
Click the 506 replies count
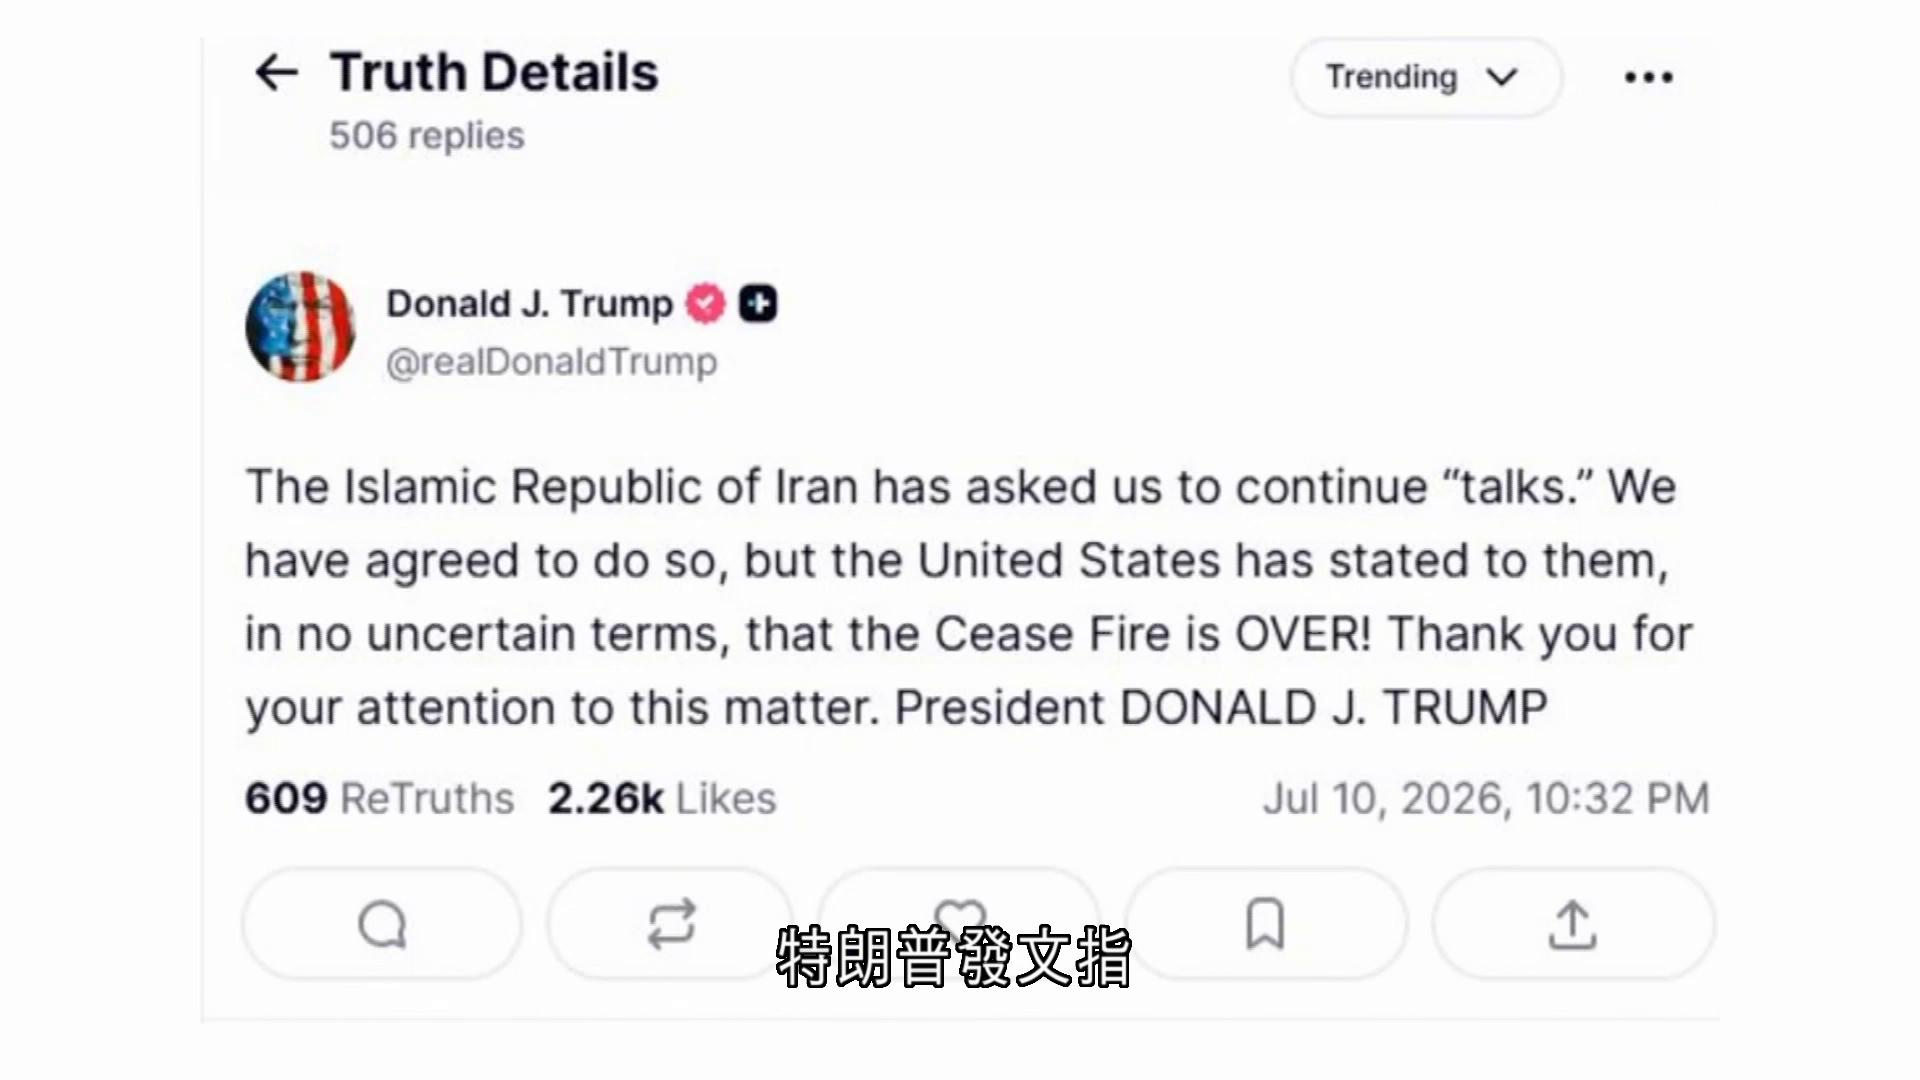point(427,135)
